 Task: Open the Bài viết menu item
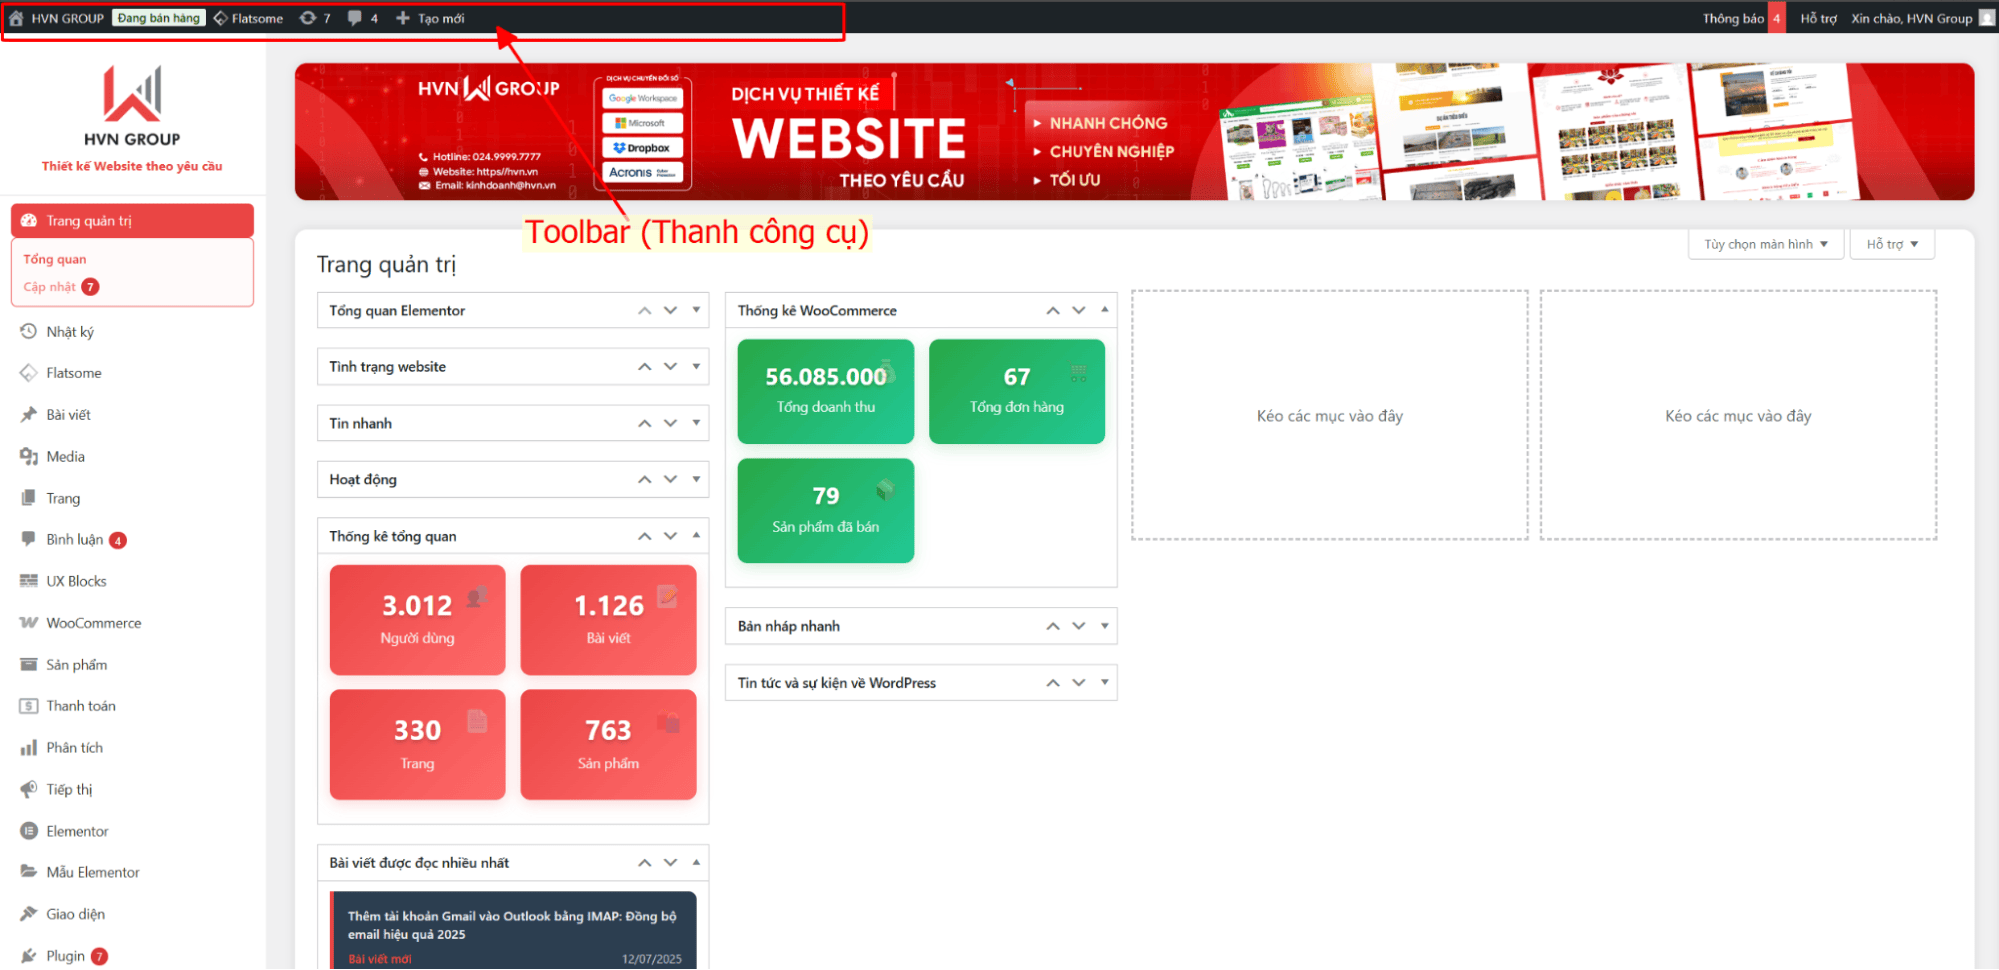68,415
